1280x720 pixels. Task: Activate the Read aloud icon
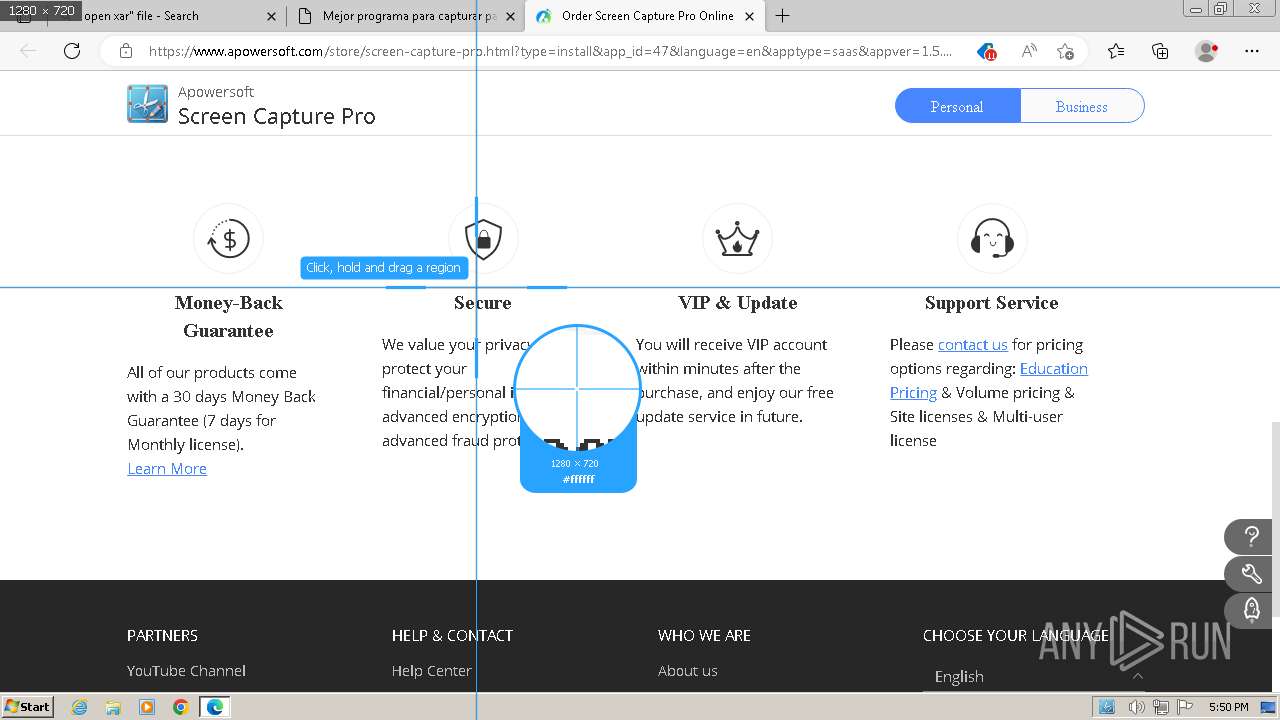[1028, 51]
